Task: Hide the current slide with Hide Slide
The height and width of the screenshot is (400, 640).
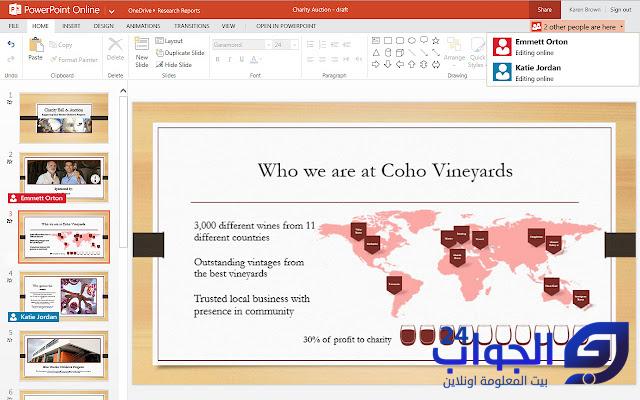Action: (174, 63)
